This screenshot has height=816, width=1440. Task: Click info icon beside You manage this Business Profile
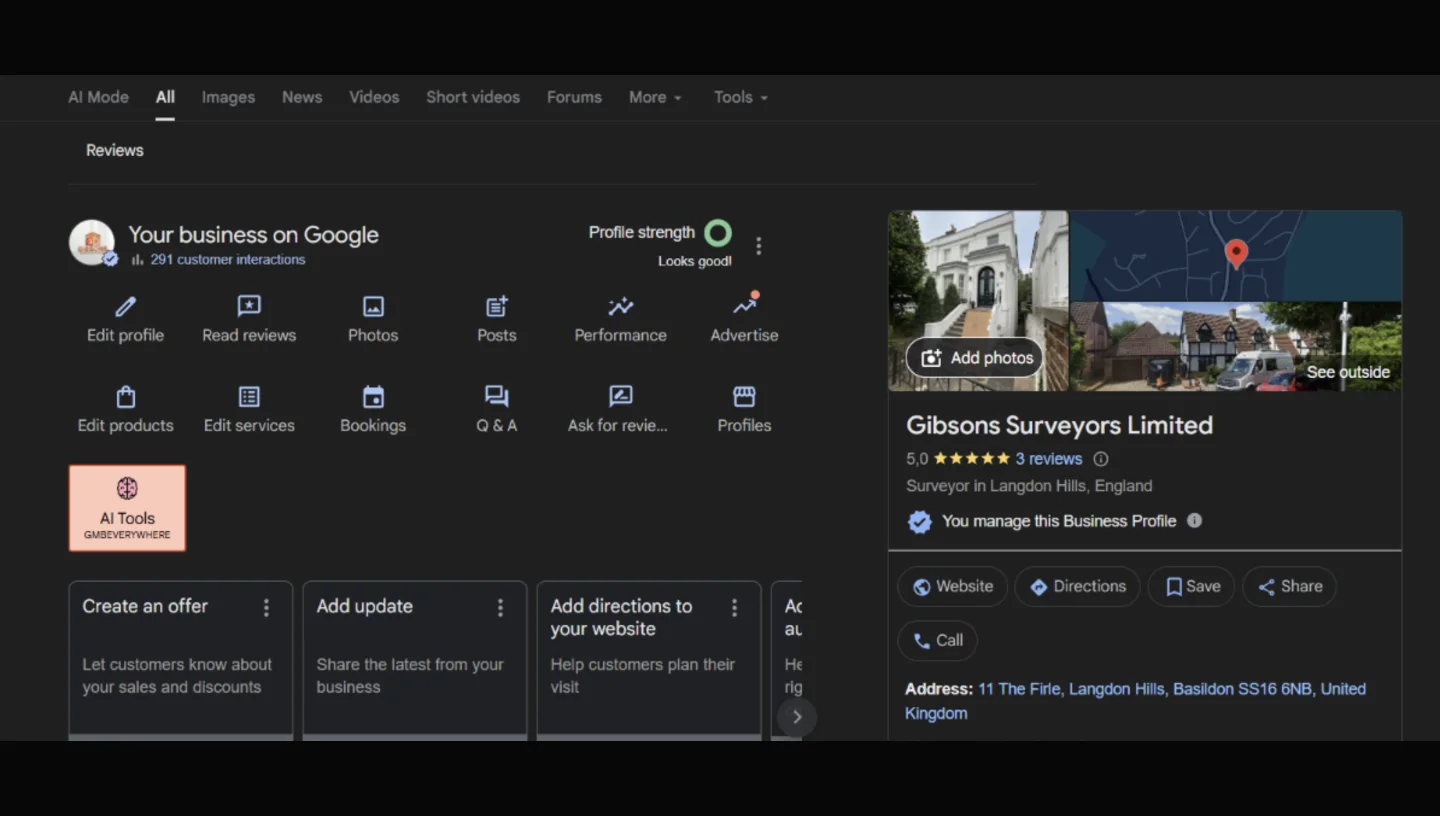[x=1194, y=520]
